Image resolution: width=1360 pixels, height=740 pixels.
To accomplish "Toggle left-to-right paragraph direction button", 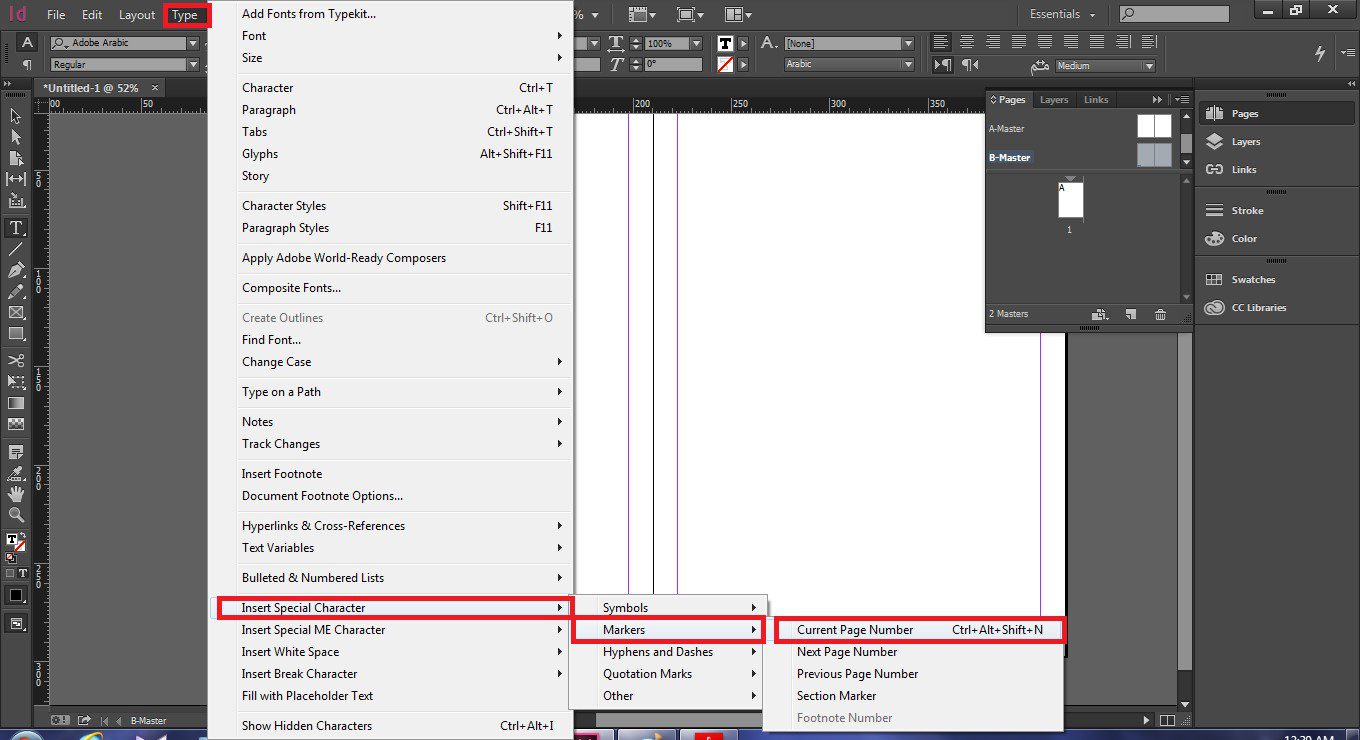I will 942,64.
